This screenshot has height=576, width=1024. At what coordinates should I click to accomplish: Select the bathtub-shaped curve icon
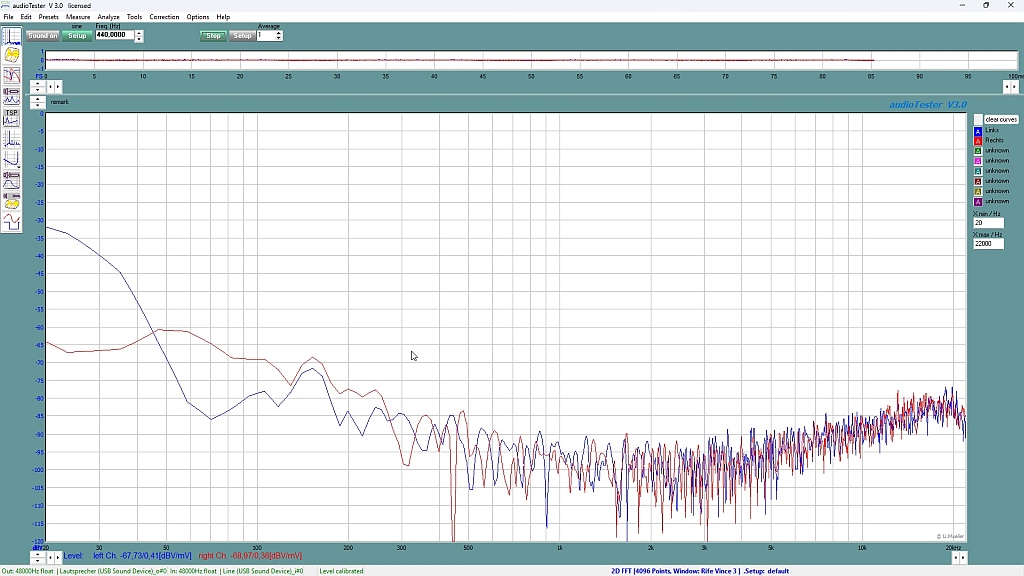click(x=12, y=159)
